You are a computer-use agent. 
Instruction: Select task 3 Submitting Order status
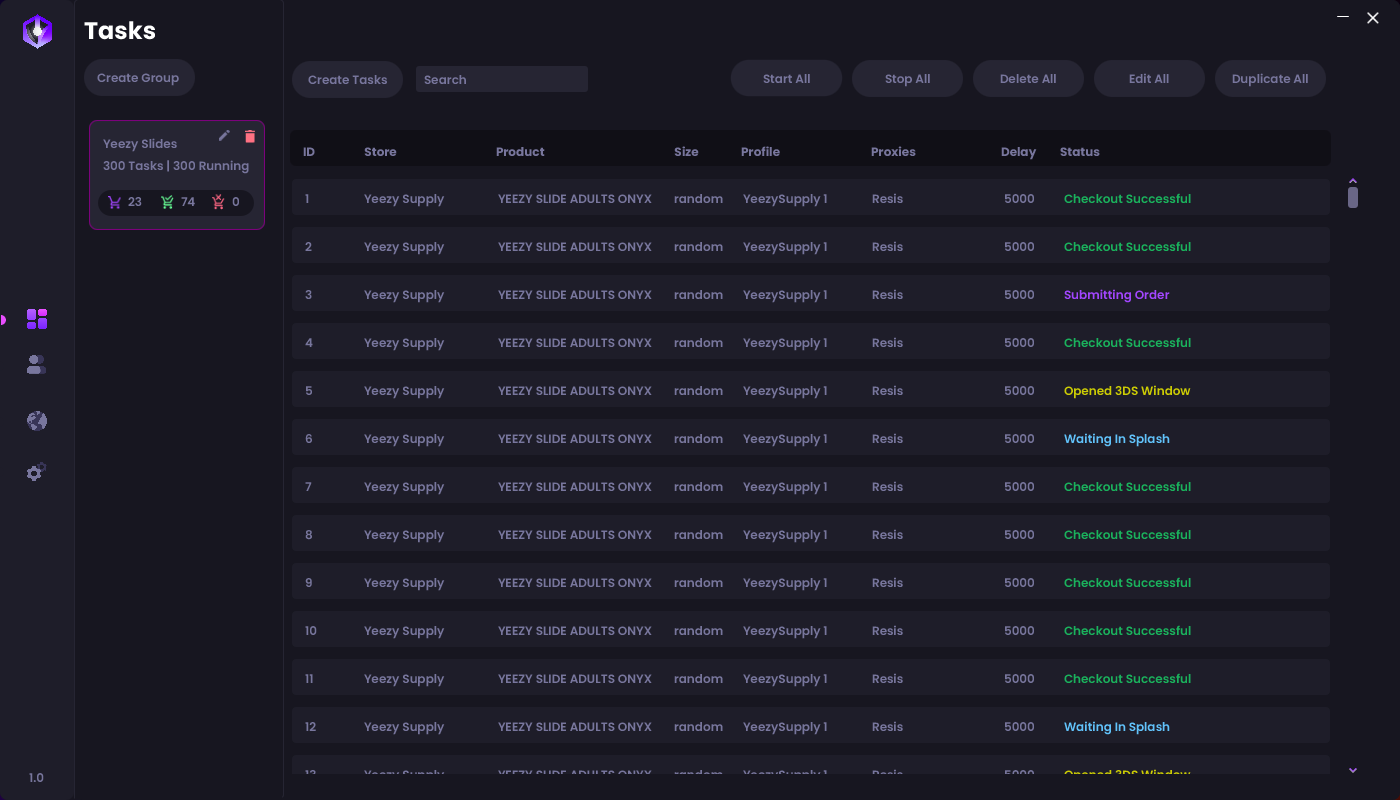point(1116,295)
